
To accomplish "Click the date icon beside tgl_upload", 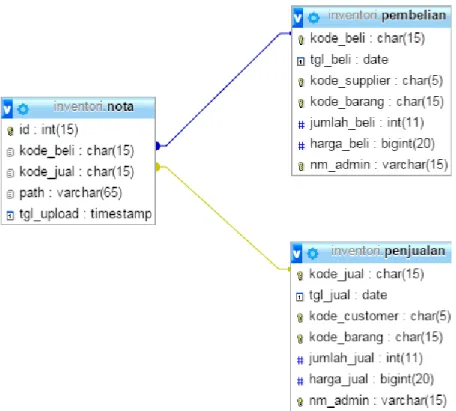I will 10,215.
